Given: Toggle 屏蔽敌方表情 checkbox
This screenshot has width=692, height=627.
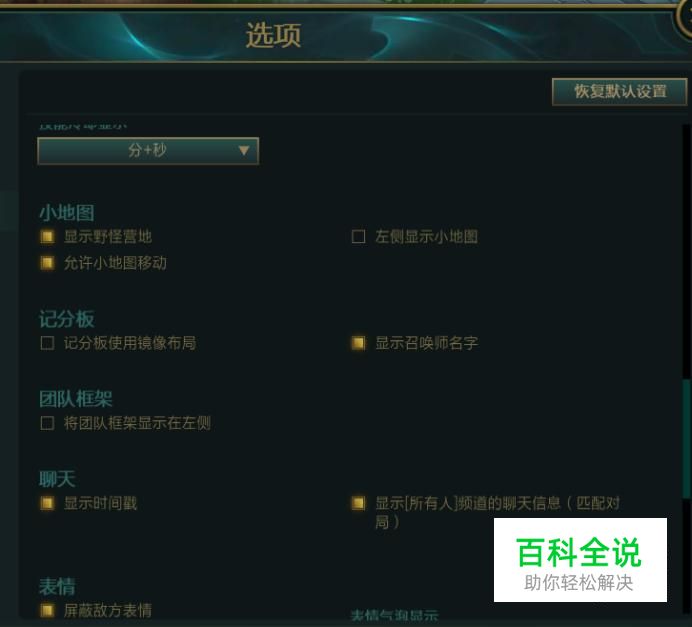Looking at the screenshot, I should (x=47, y=611).
